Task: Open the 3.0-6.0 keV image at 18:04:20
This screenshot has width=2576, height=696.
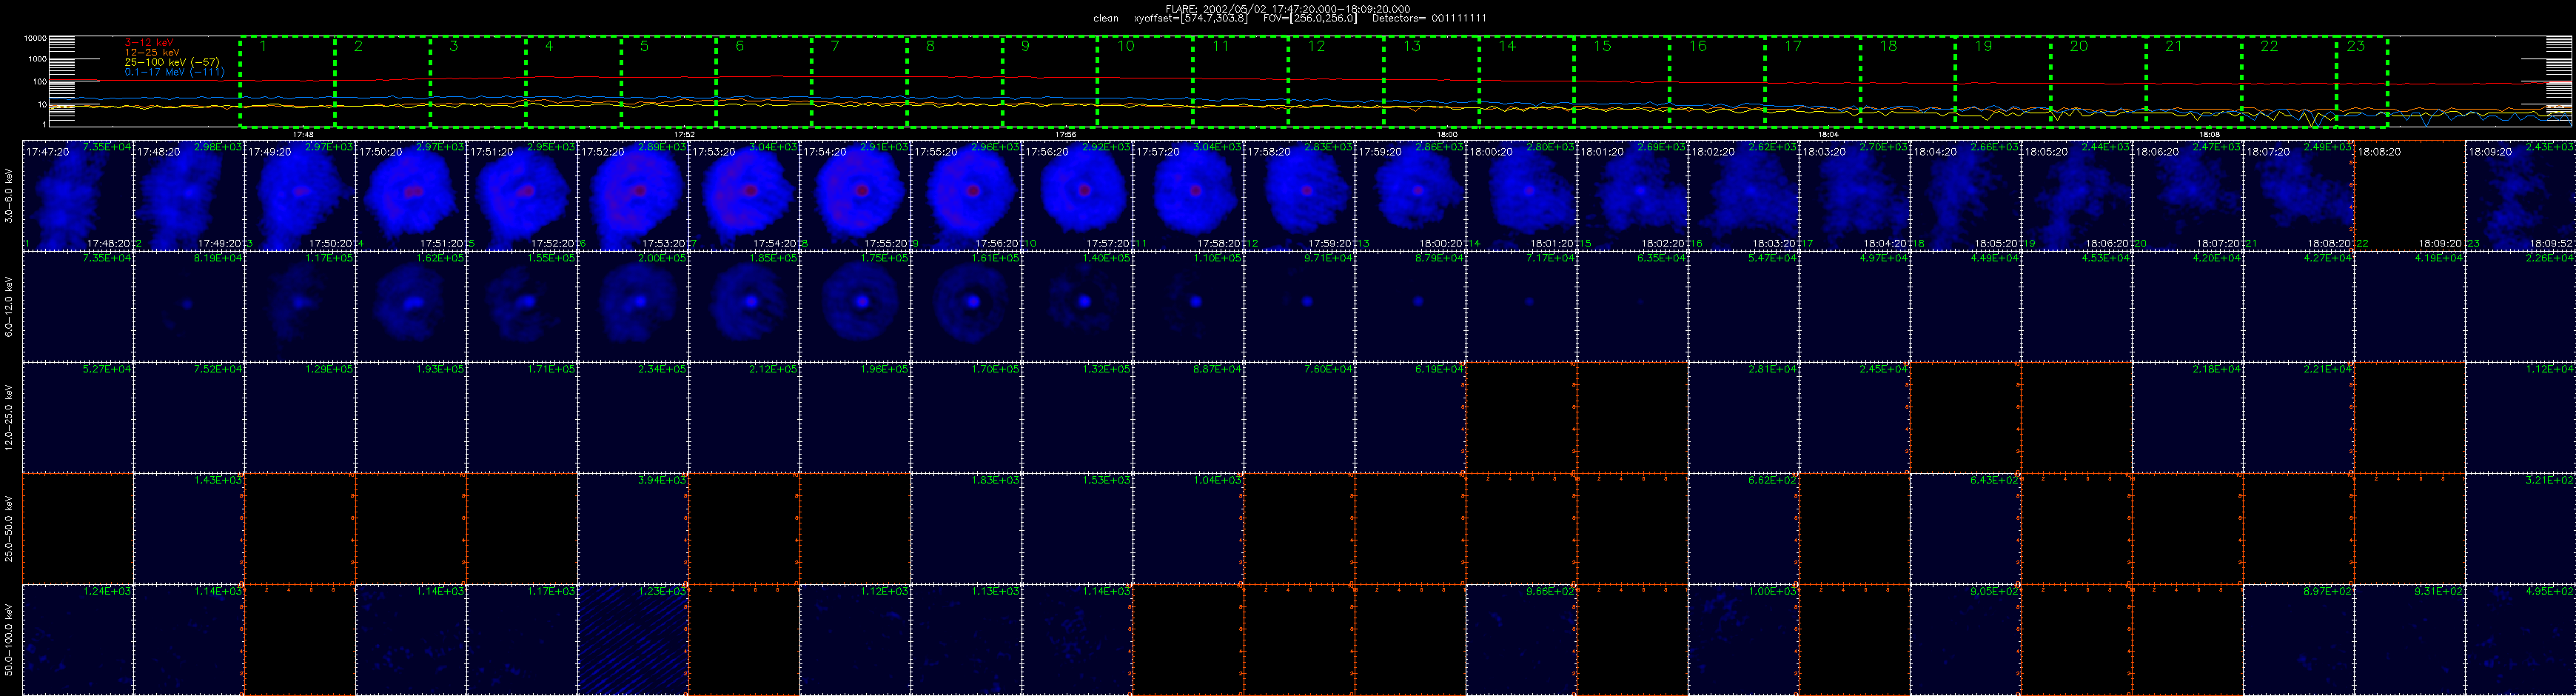Action: pyautogui.click(x=1965, y=195)
